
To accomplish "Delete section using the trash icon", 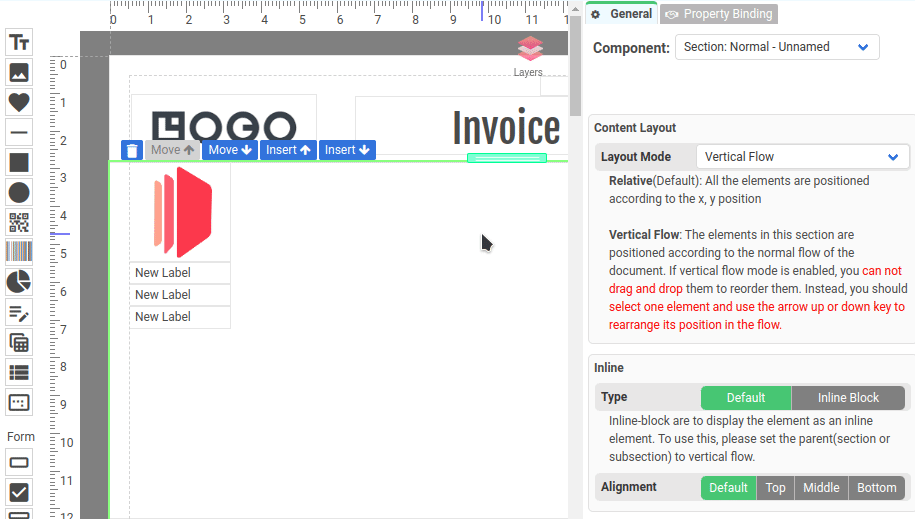I will (132, 150).
